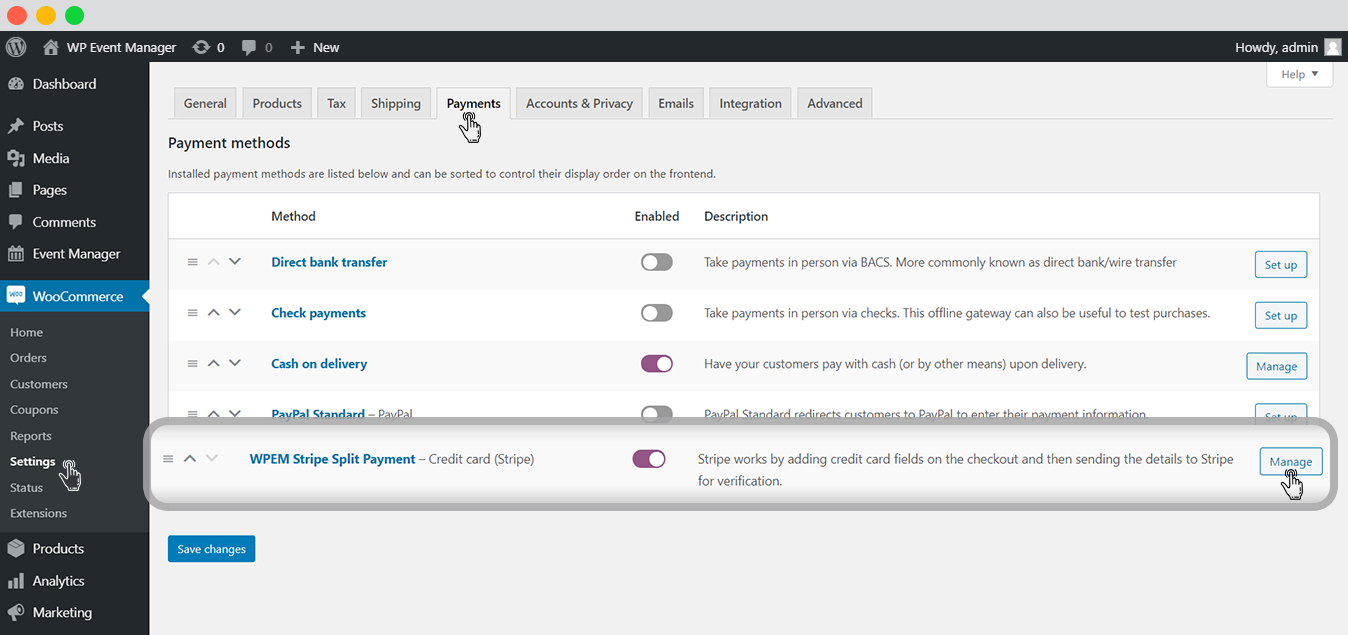Switch to the Shipping tab
Screen dimensions: 1348x635
click(x=396, y=103)
